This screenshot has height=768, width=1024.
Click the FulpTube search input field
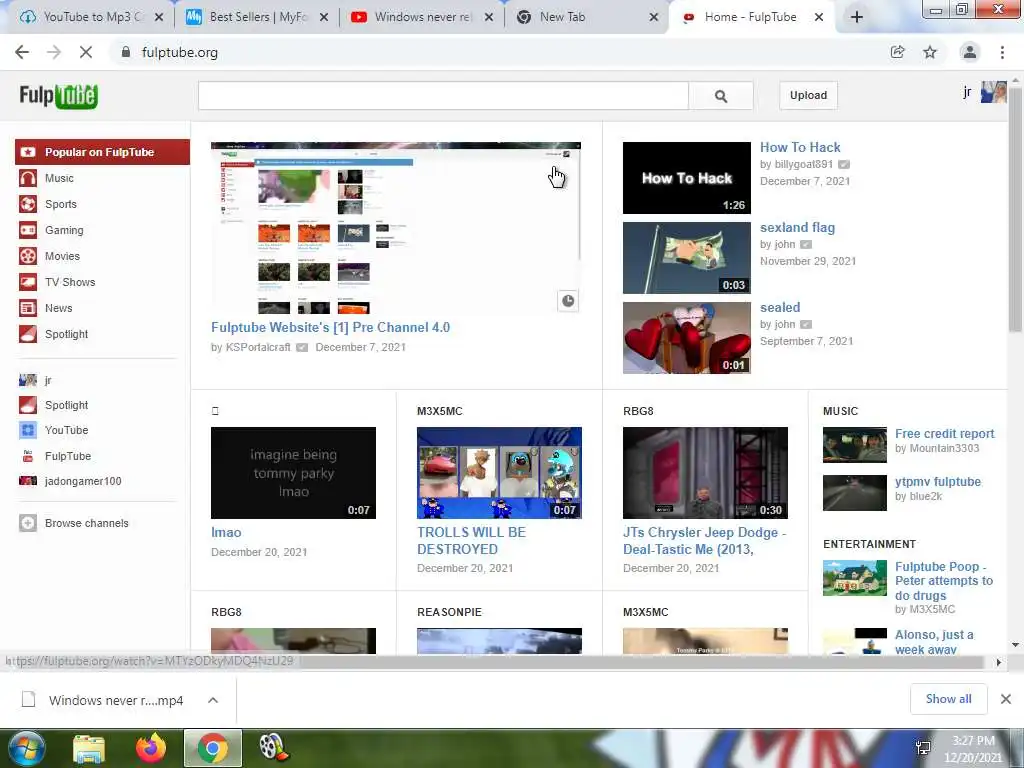tap(443, 96)
